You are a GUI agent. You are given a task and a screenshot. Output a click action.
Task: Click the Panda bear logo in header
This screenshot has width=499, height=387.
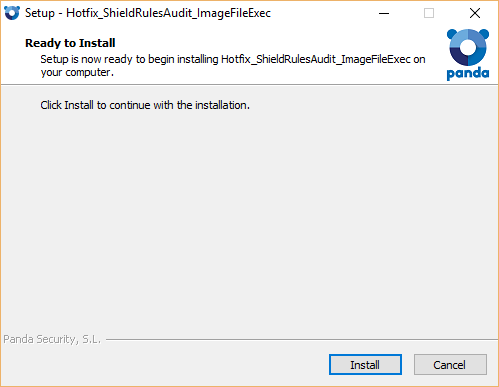click(468, 47)
